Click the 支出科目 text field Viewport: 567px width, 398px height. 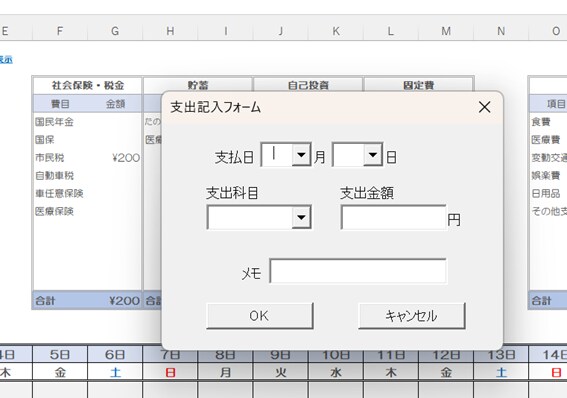pyautogui.click(x=250, y=217)
